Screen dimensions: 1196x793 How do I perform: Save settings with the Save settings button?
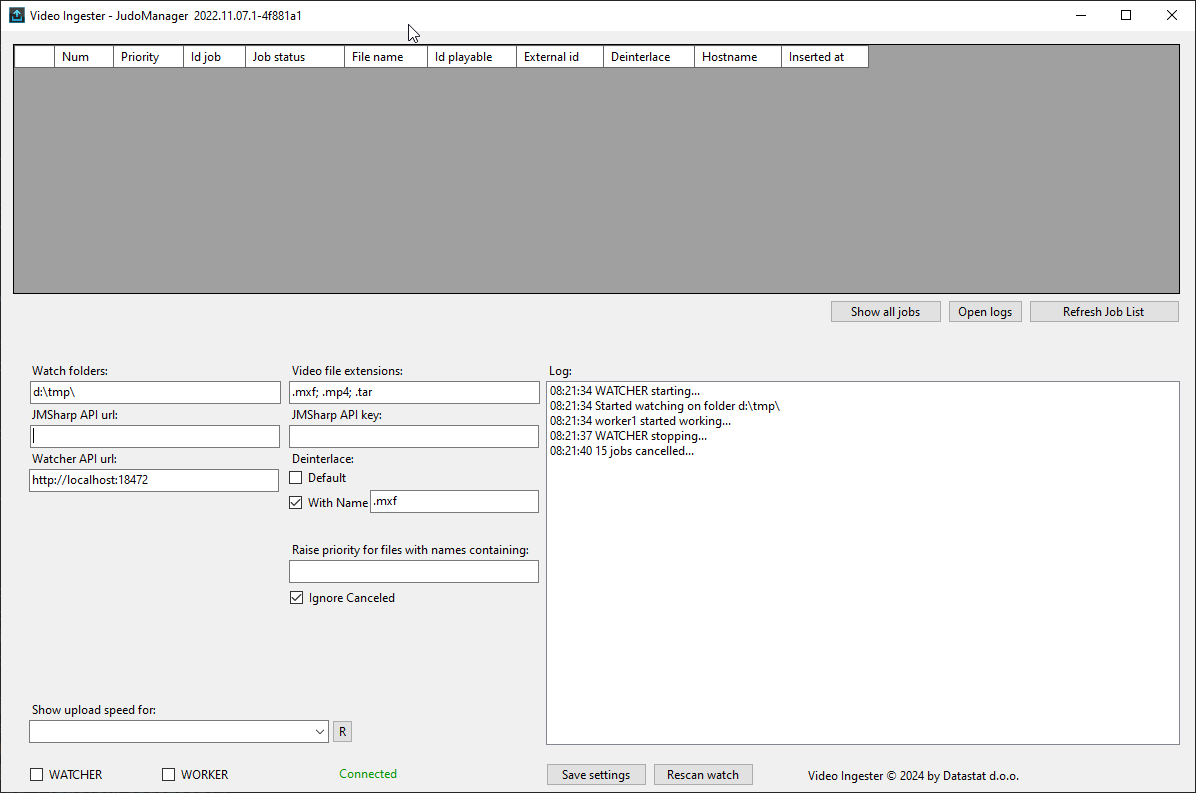coord(596,775)
